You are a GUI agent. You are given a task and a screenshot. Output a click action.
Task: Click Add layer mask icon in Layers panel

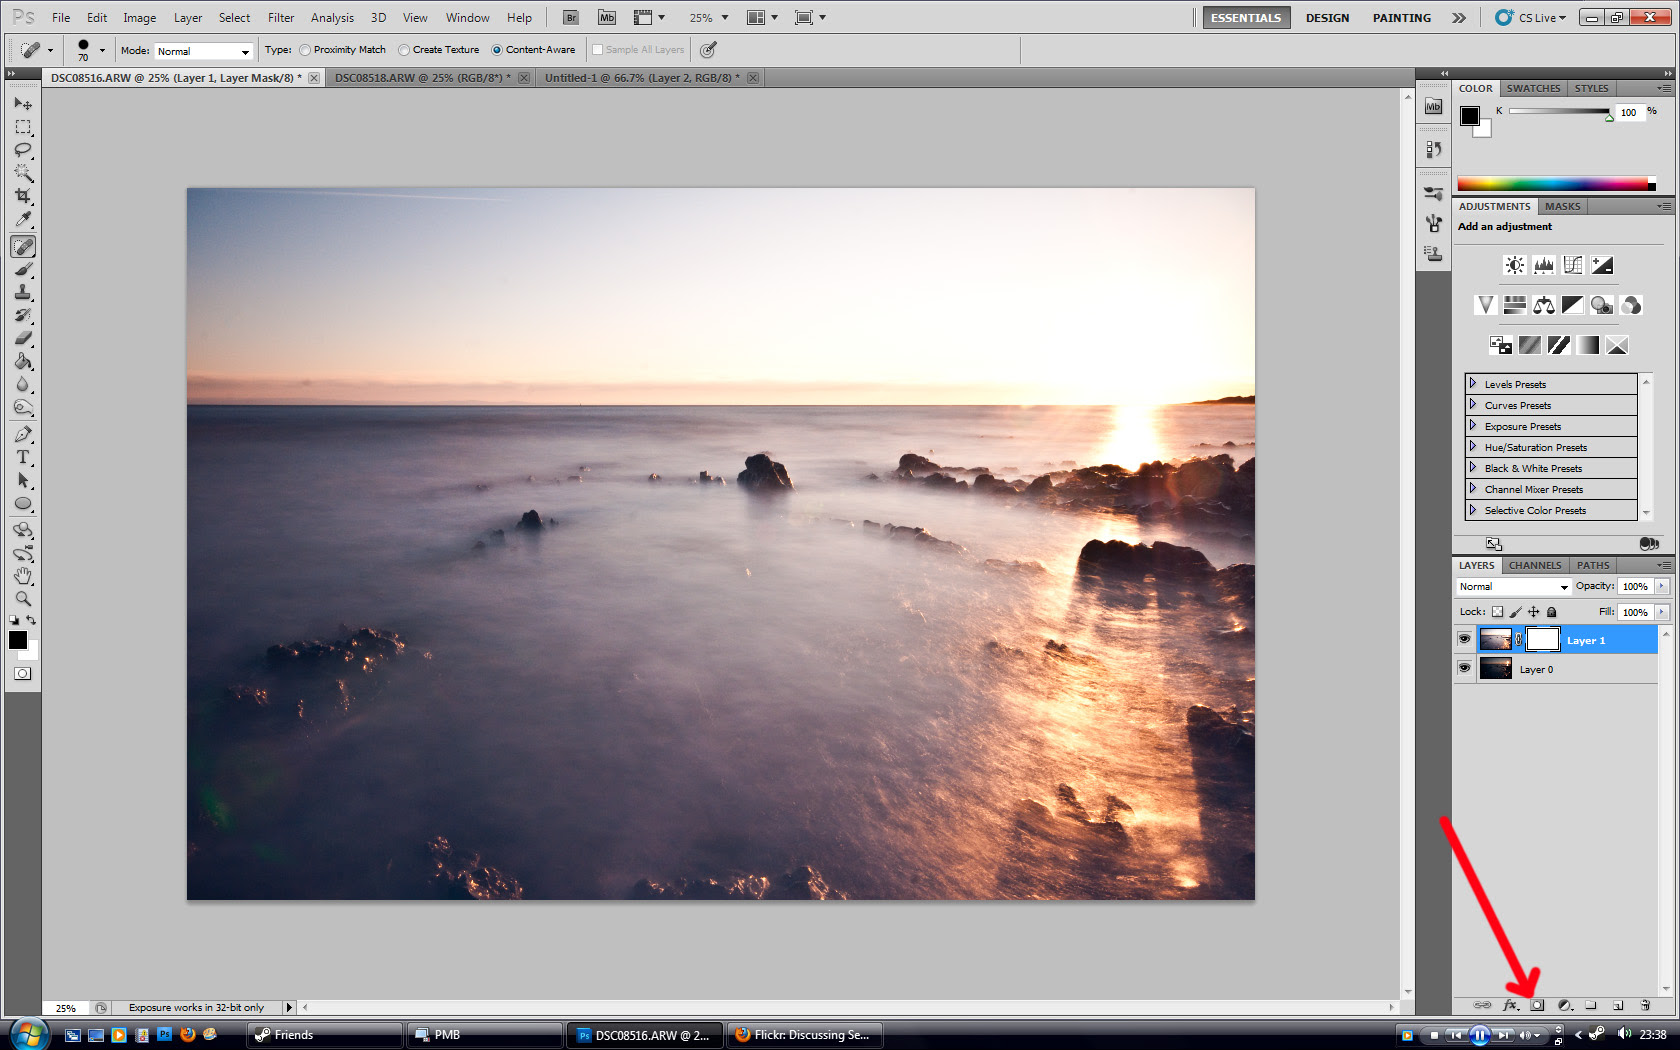coord(1538,1005)
